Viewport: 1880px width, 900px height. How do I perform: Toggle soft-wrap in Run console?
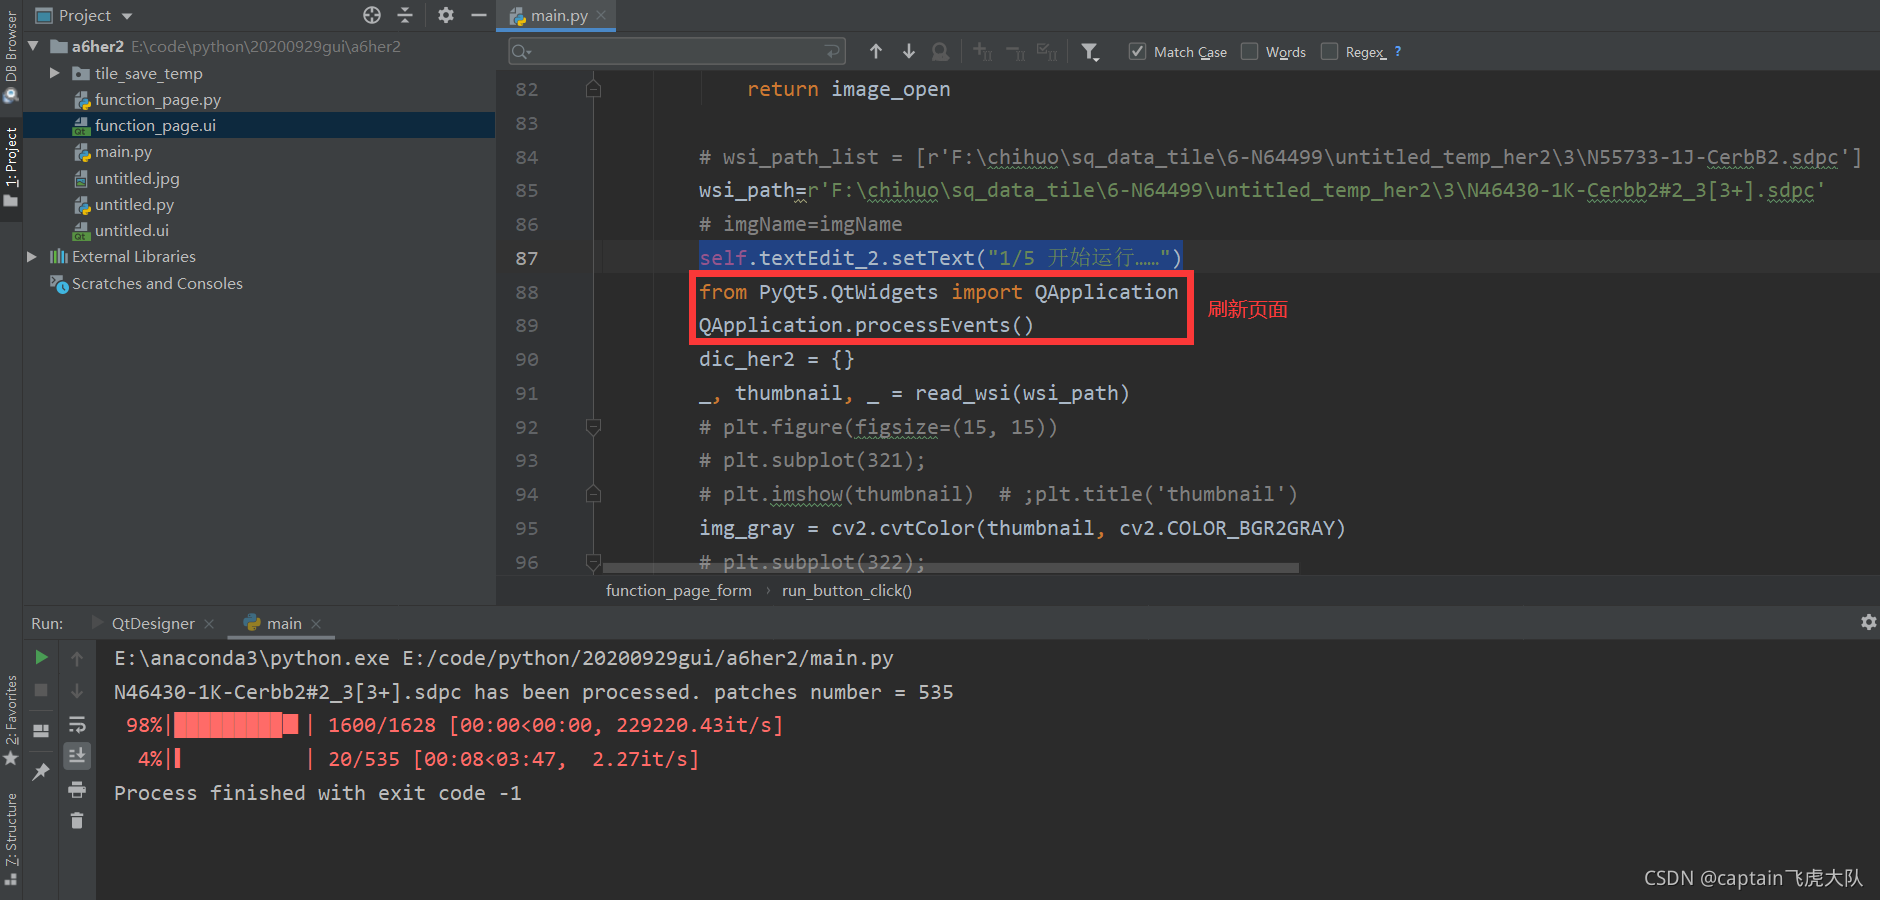(x=77, y=724)
